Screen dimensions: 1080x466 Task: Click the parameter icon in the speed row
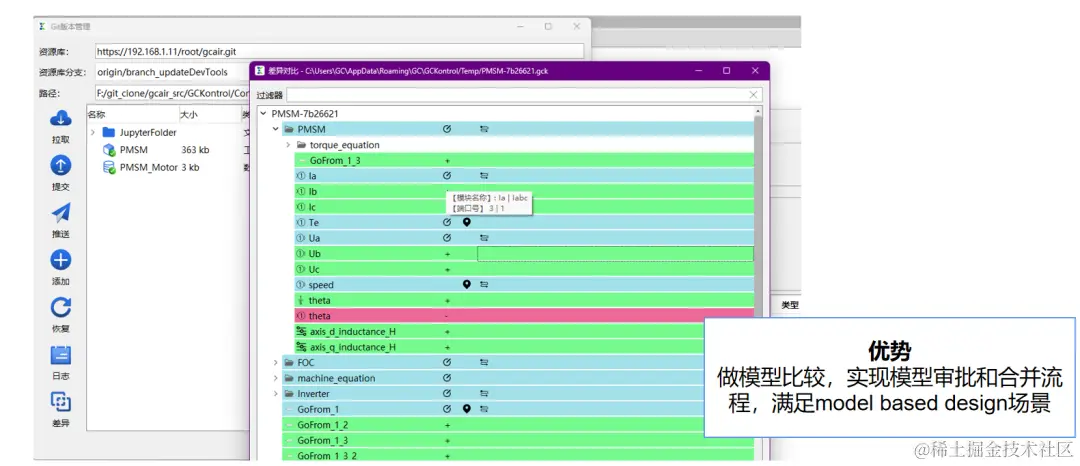coord(484,284)
